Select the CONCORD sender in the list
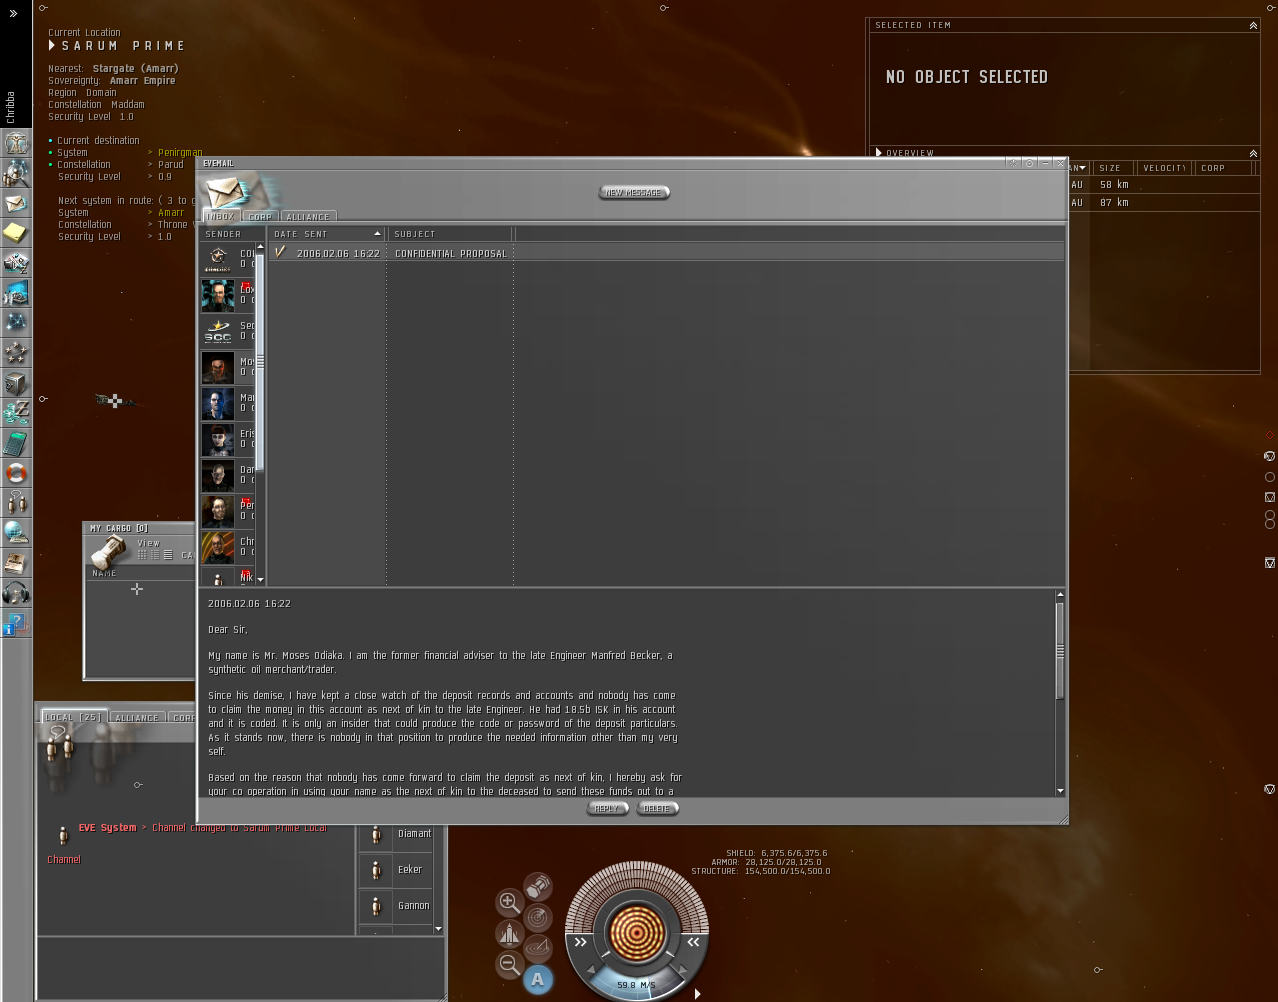Image resolution: width=1278 pixels, height=1002 pixels. 228,259
